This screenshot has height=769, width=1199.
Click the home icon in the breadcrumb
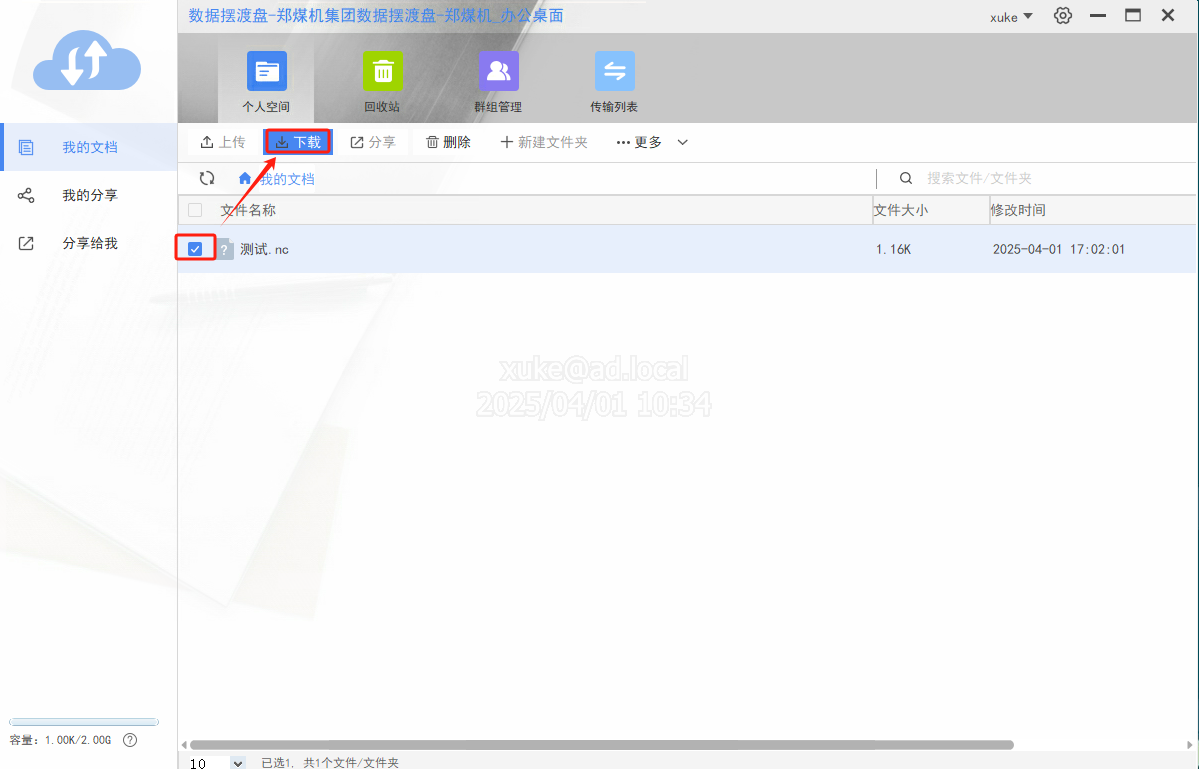tap(245, 178)
